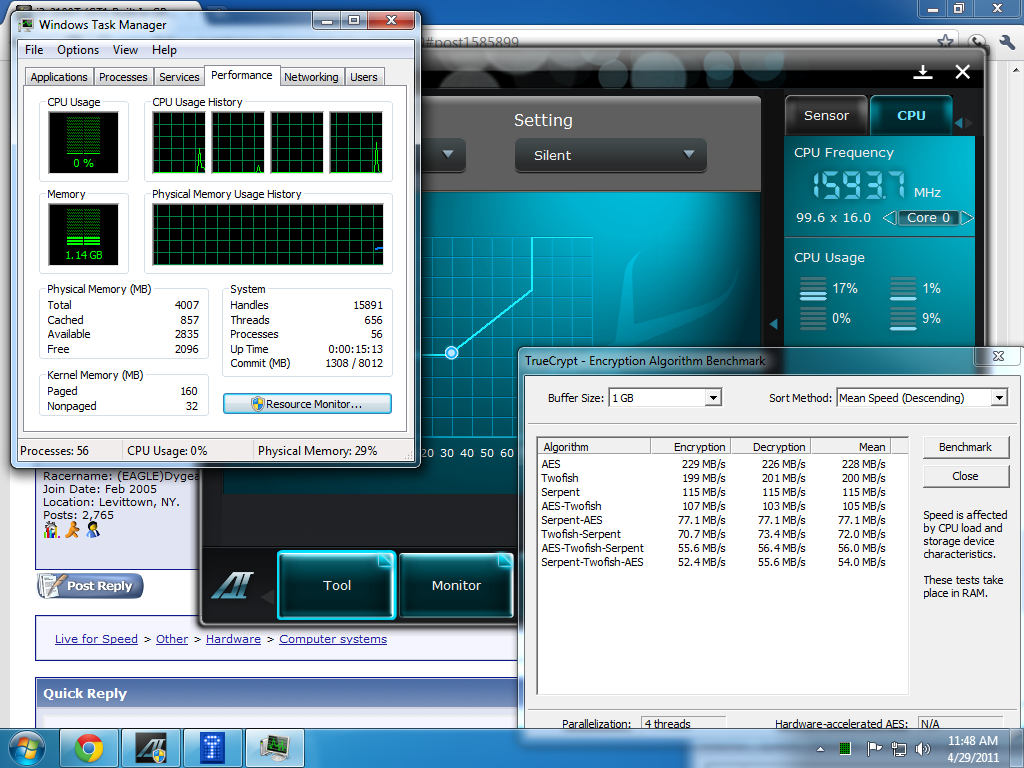
Task: Click the green CPU meter tray icon
Action: (x=845, y=749)
